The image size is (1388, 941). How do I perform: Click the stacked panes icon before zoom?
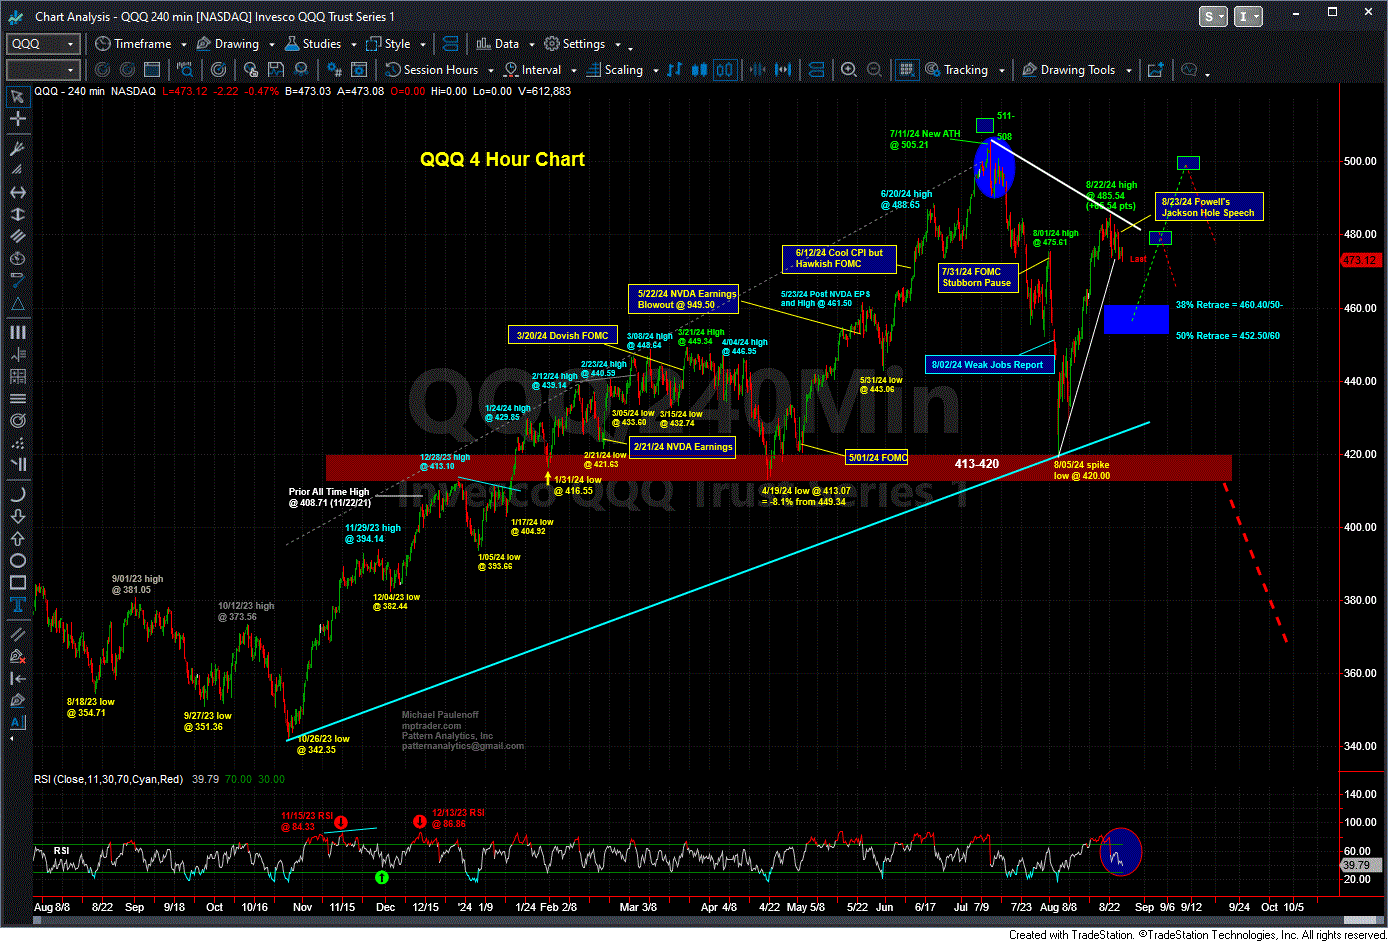point(817,70)
